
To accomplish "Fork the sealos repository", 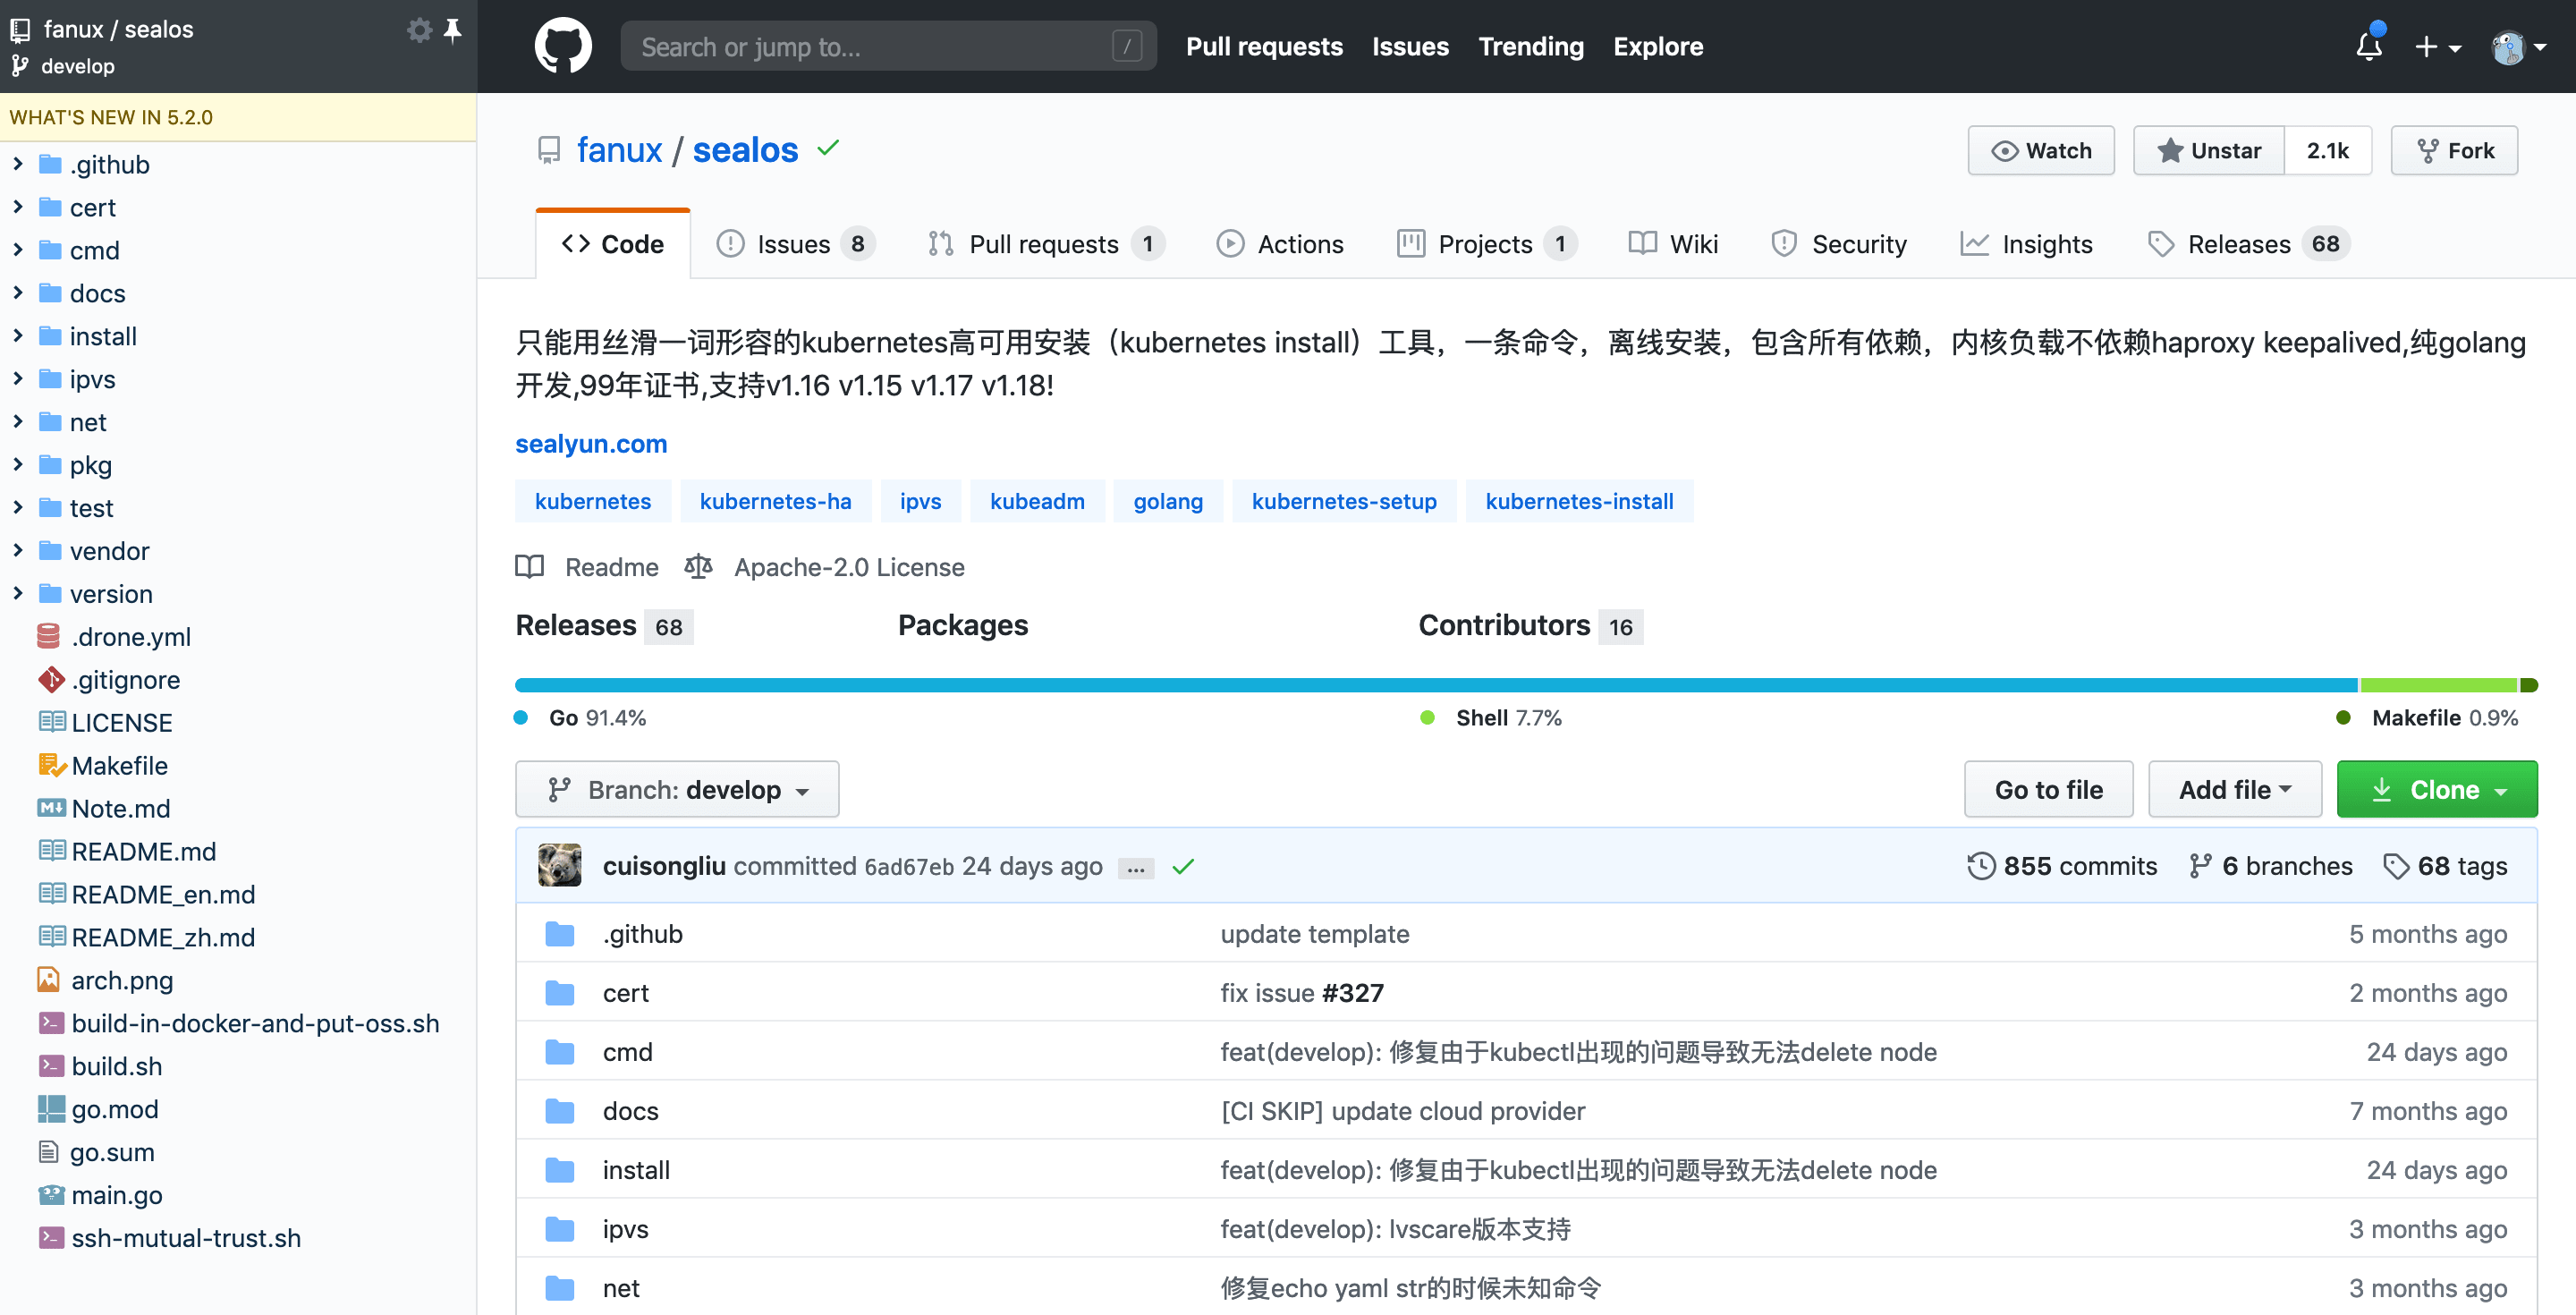I will [2455, 150].
